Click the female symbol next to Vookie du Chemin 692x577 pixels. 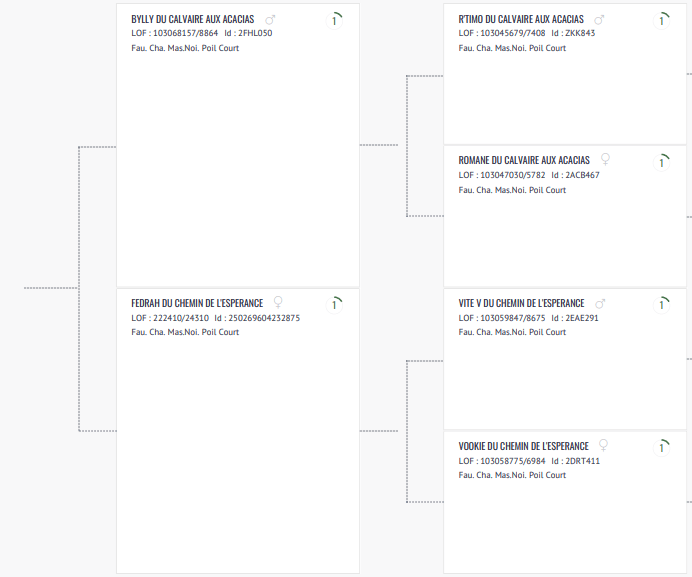pyautogui.click(x=604, y=446)
